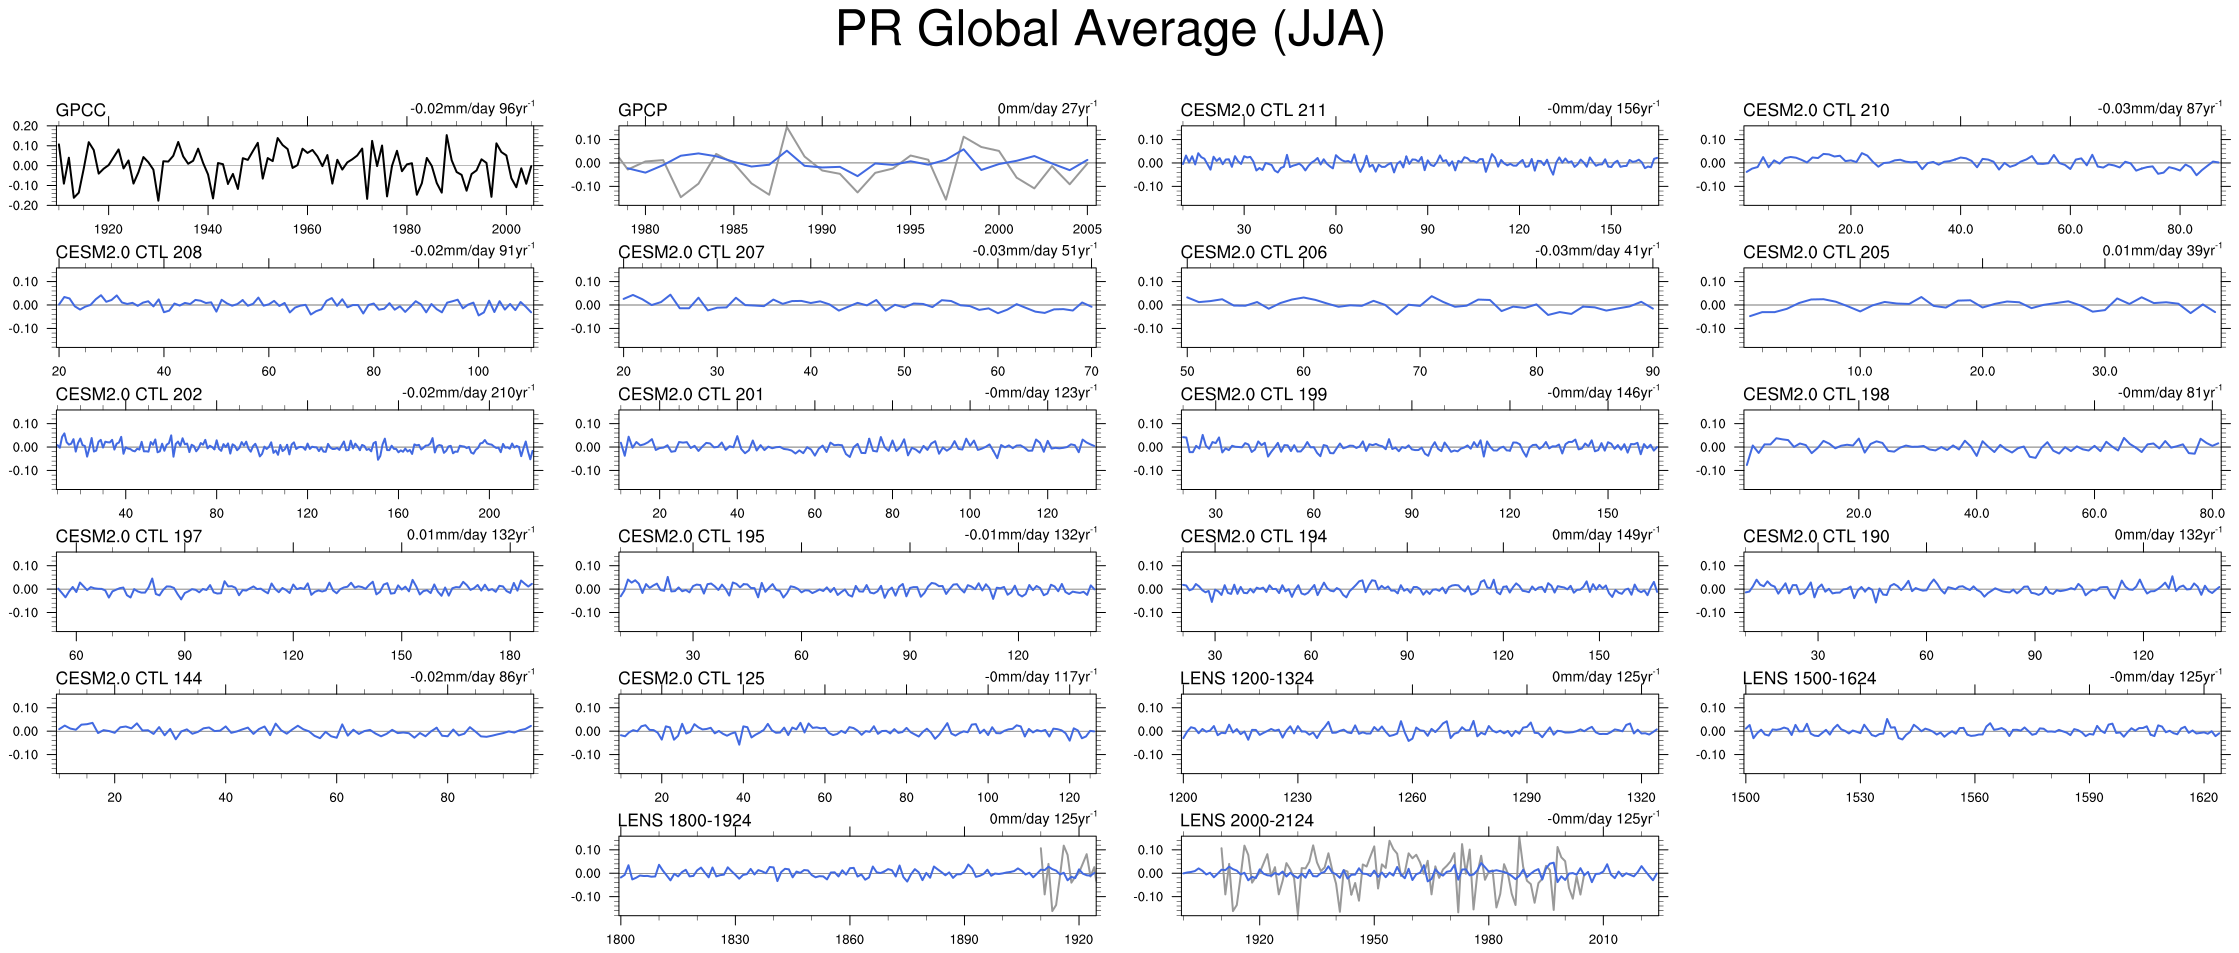
Task: Open the LENS 1800-1924 plot
Action: point(857,876)
